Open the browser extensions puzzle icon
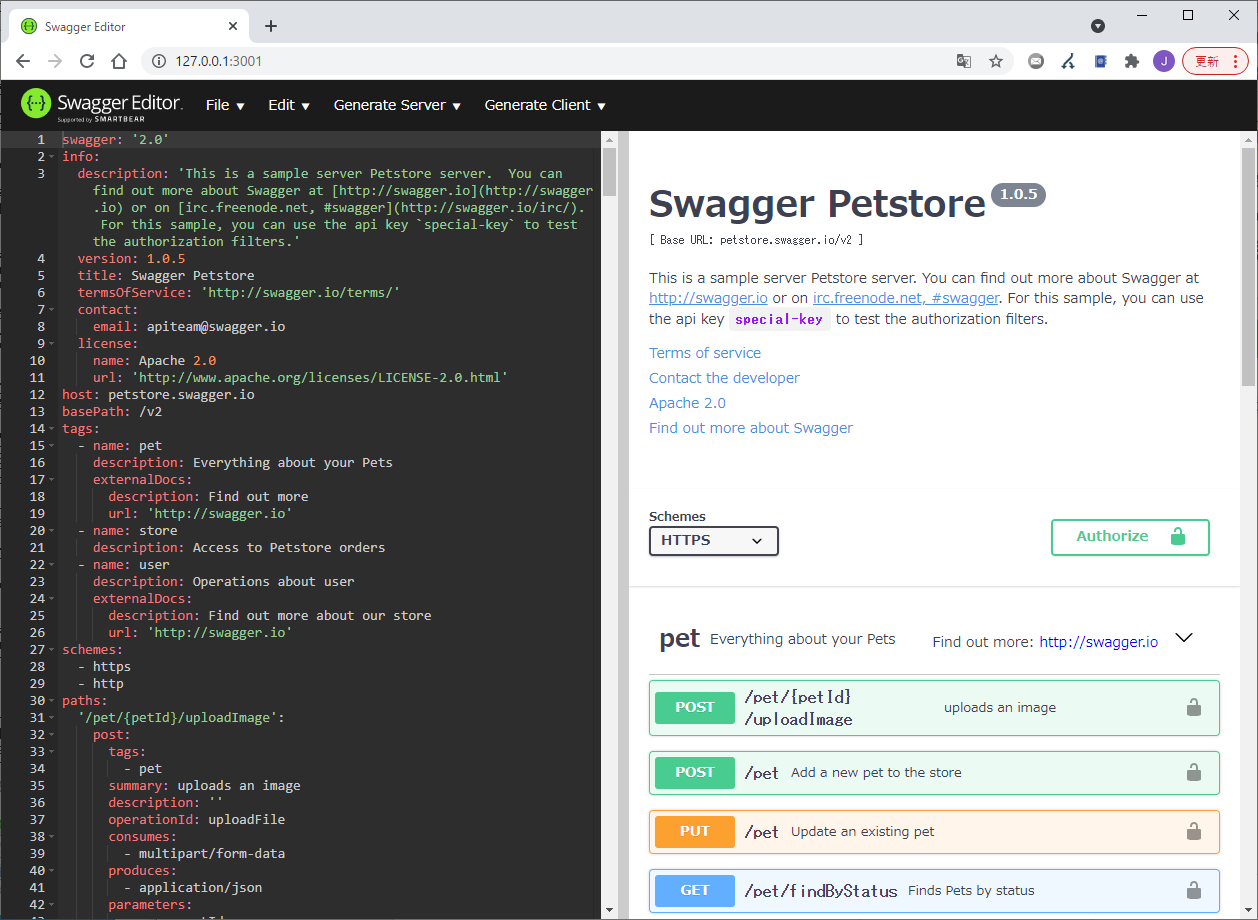Screen dimensions: 1258x920 [x=1132, y=61]
